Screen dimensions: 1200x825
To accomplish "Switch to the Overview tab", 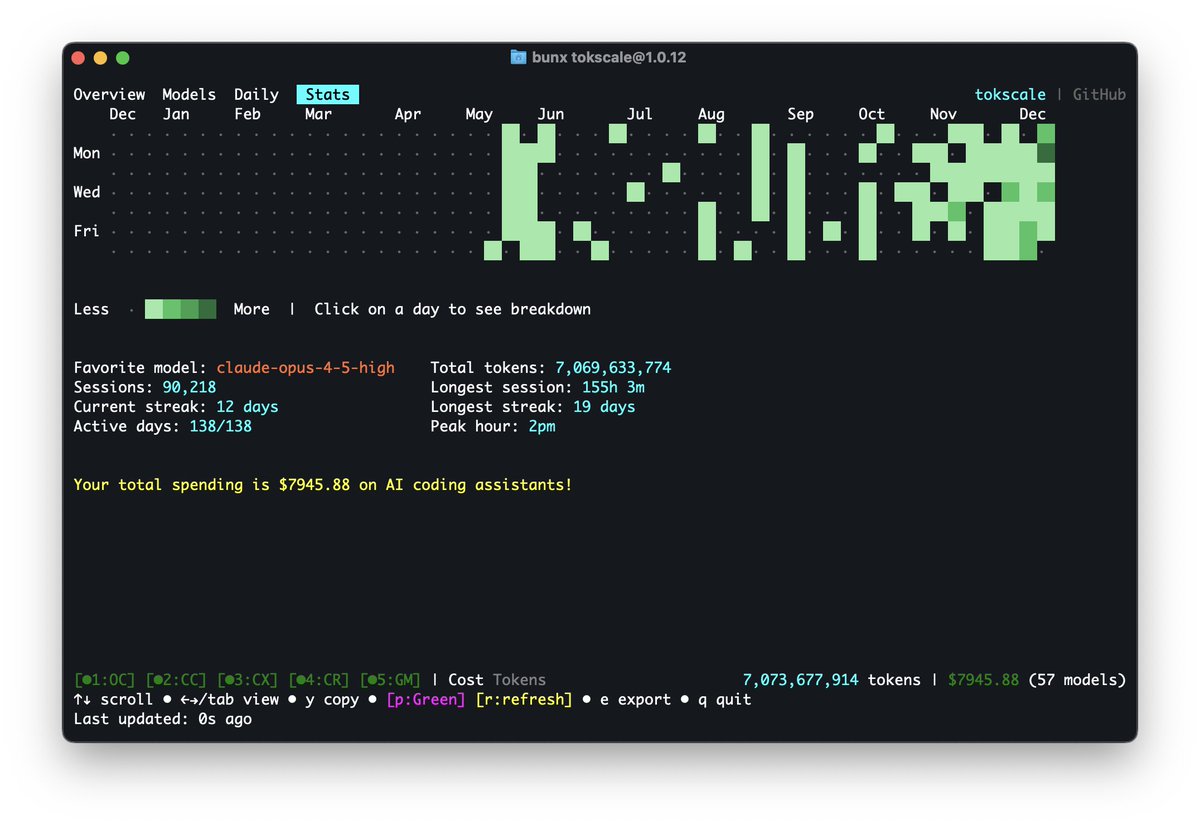I will [109, 94].
